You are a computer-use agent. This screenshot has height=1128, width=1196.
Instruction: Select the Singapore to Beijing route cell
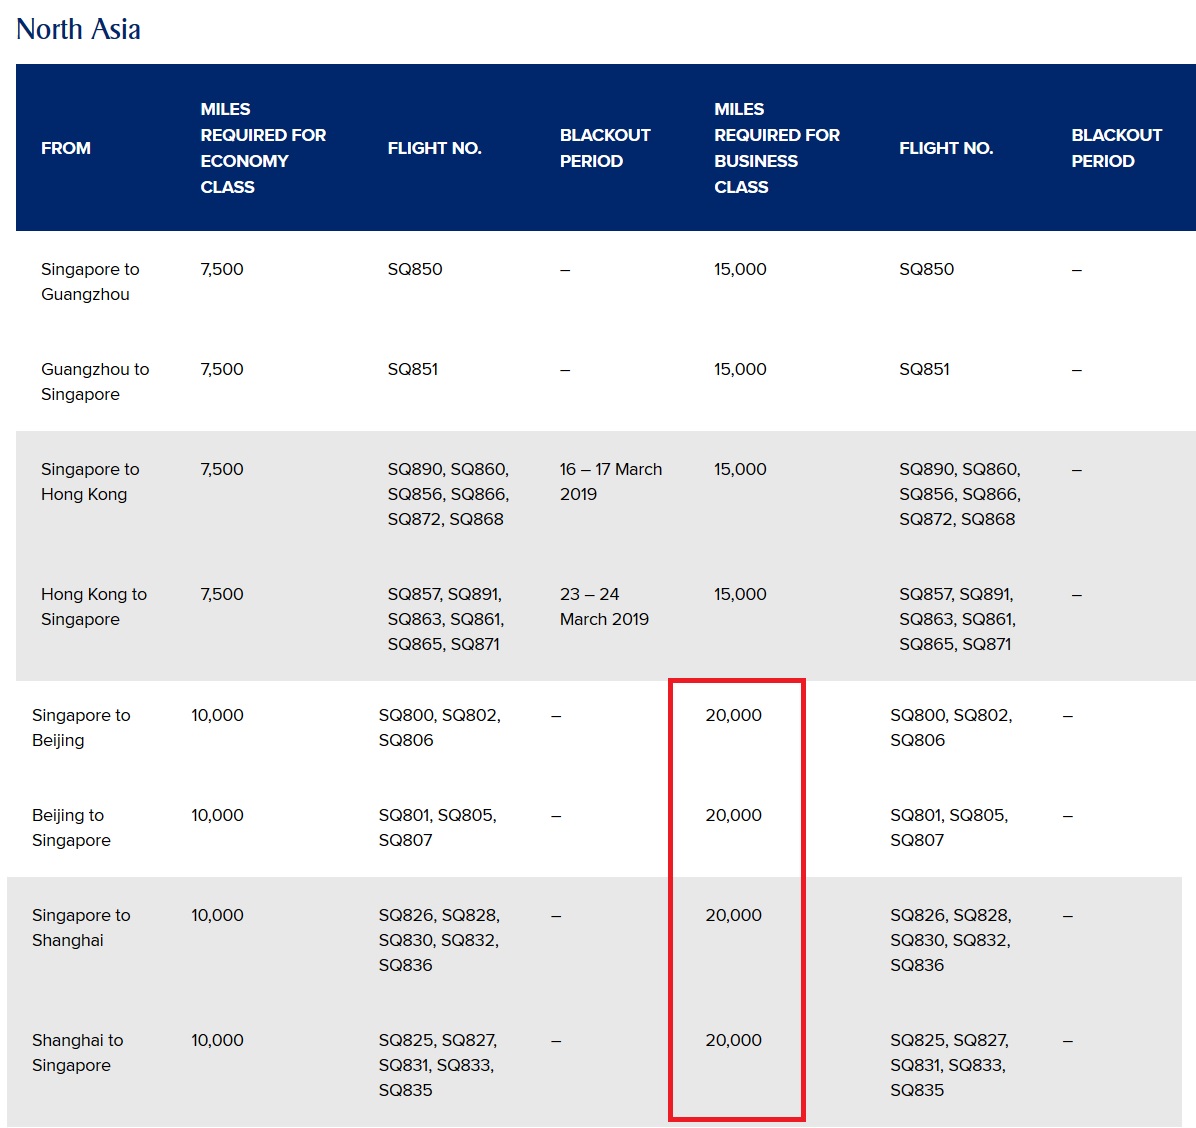(x=81, y=728)
